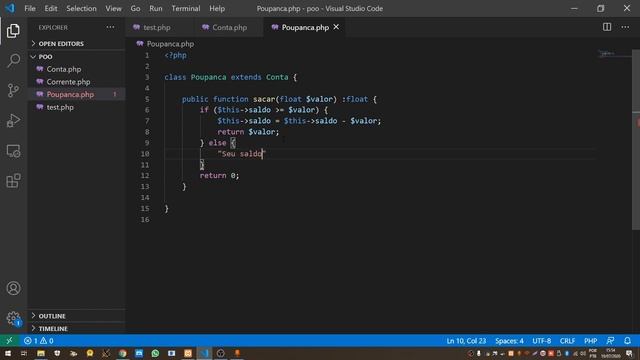Image resolution: width=640 pixels, height=360 pixels.
Task: Open Source Control view
Action: (13, 90)
